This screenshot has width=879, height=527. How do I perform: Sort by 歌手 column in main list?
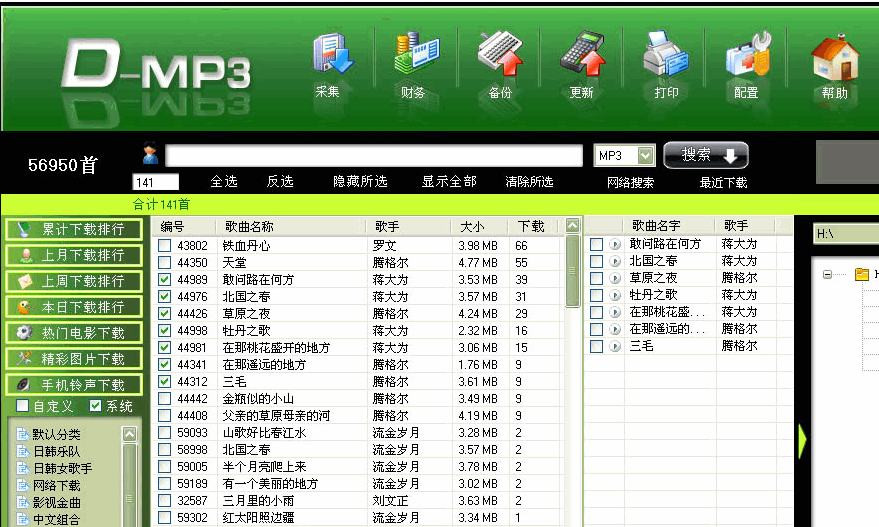[409, 226]
